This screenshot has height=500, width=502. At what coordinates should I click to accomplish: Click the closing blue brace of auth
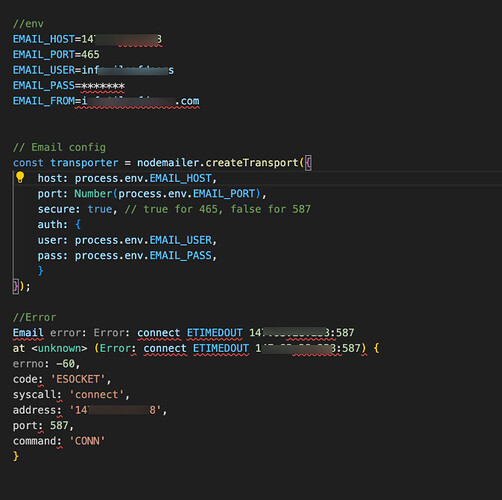41,270
